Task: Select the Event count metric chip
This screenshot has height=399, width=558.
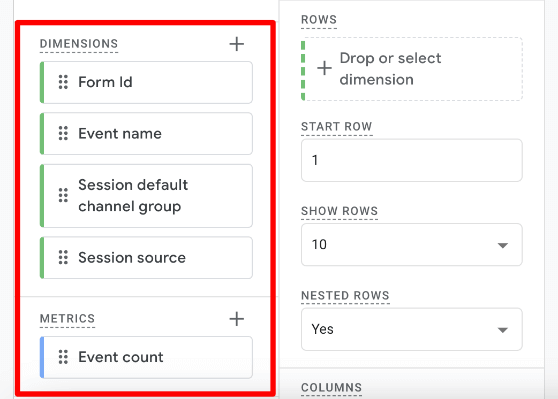Action: pos(146,357)
